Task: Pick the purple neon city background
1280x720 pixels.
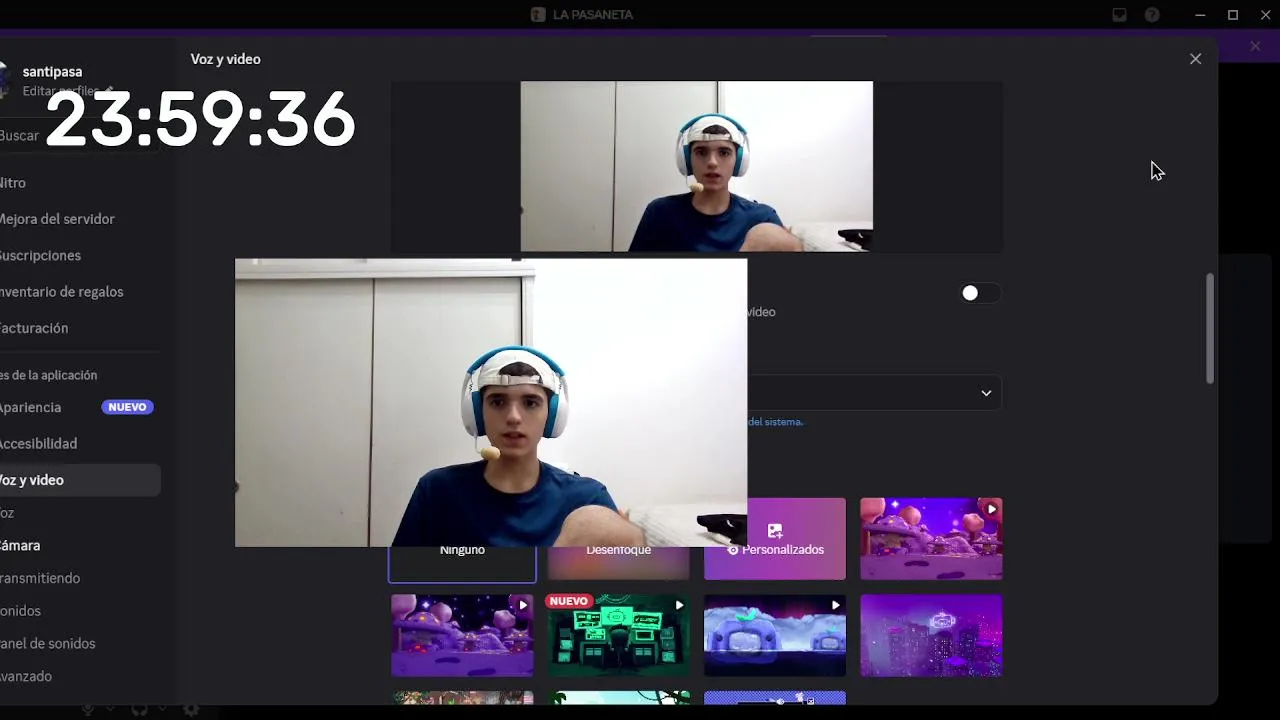Action: point(931,636)
